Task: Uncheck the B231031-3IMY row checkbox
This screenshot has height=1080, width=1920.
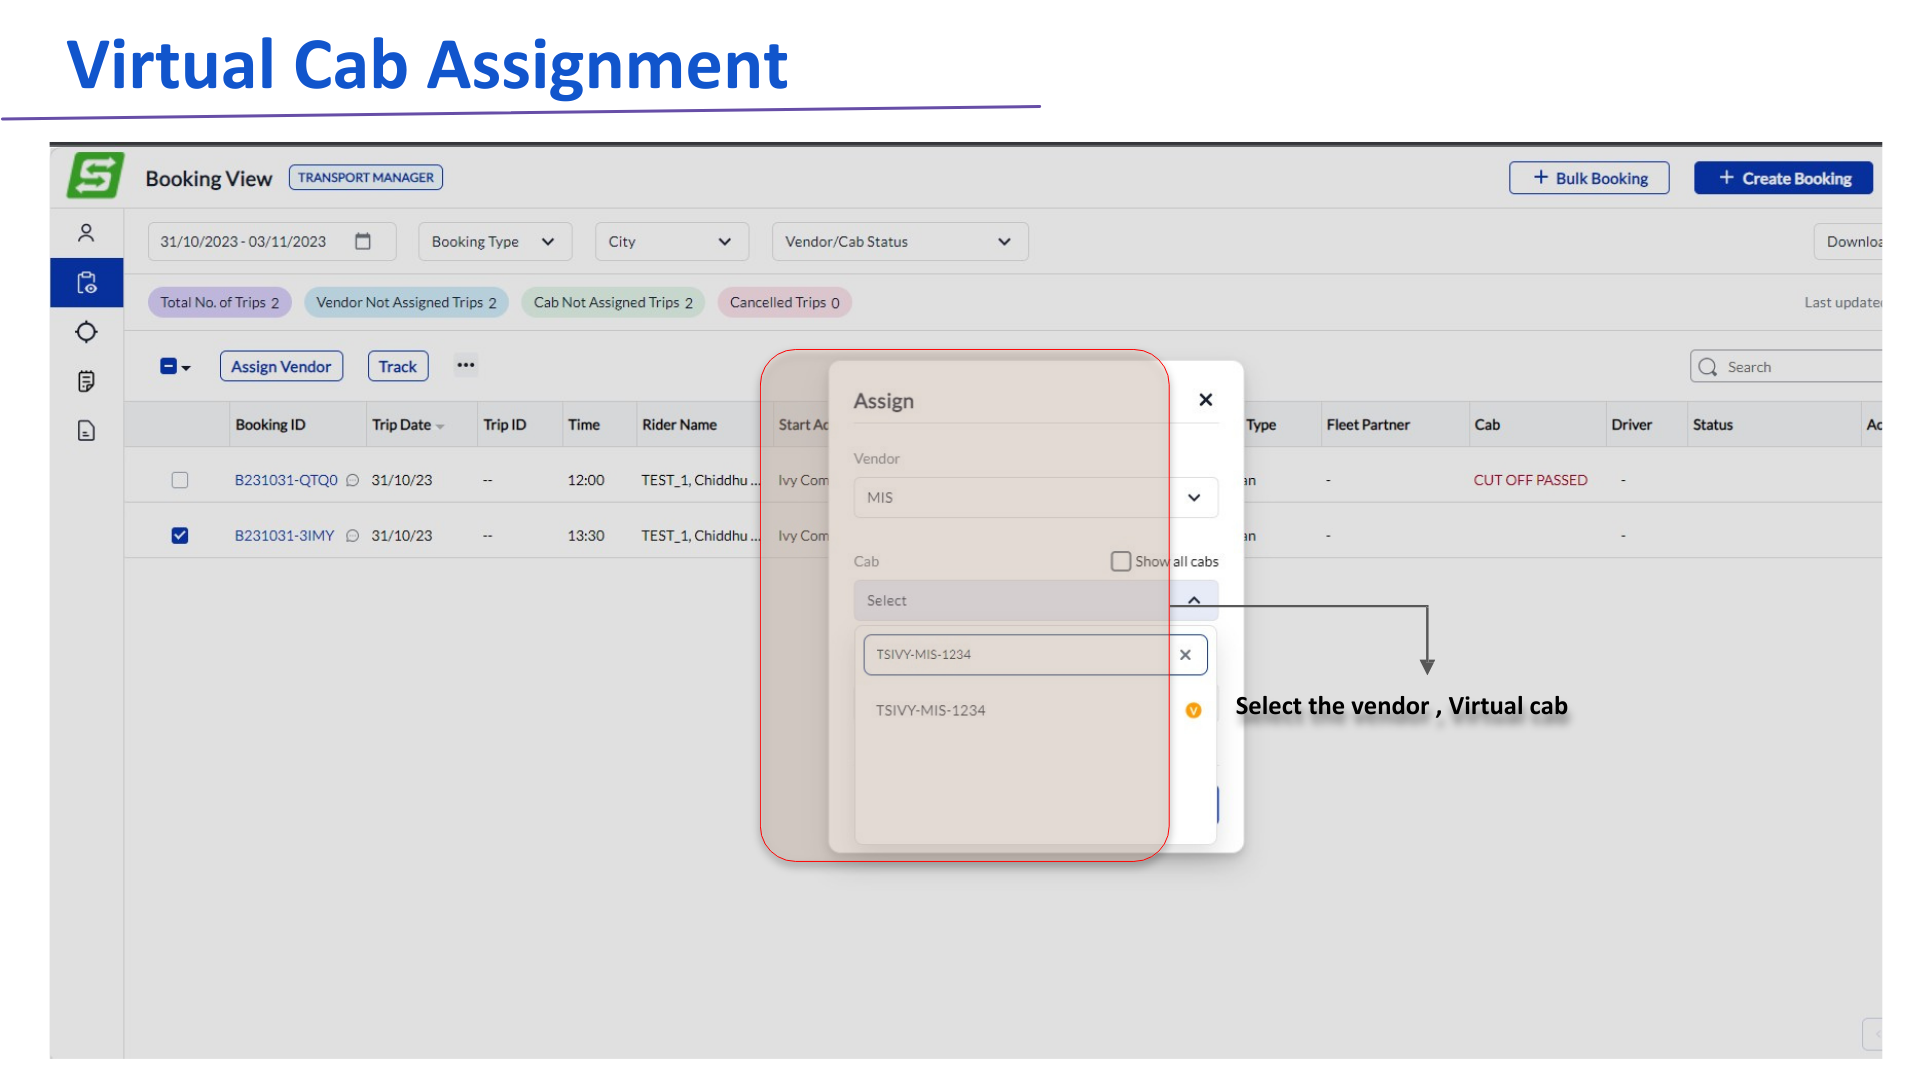Action: [180, 535]
